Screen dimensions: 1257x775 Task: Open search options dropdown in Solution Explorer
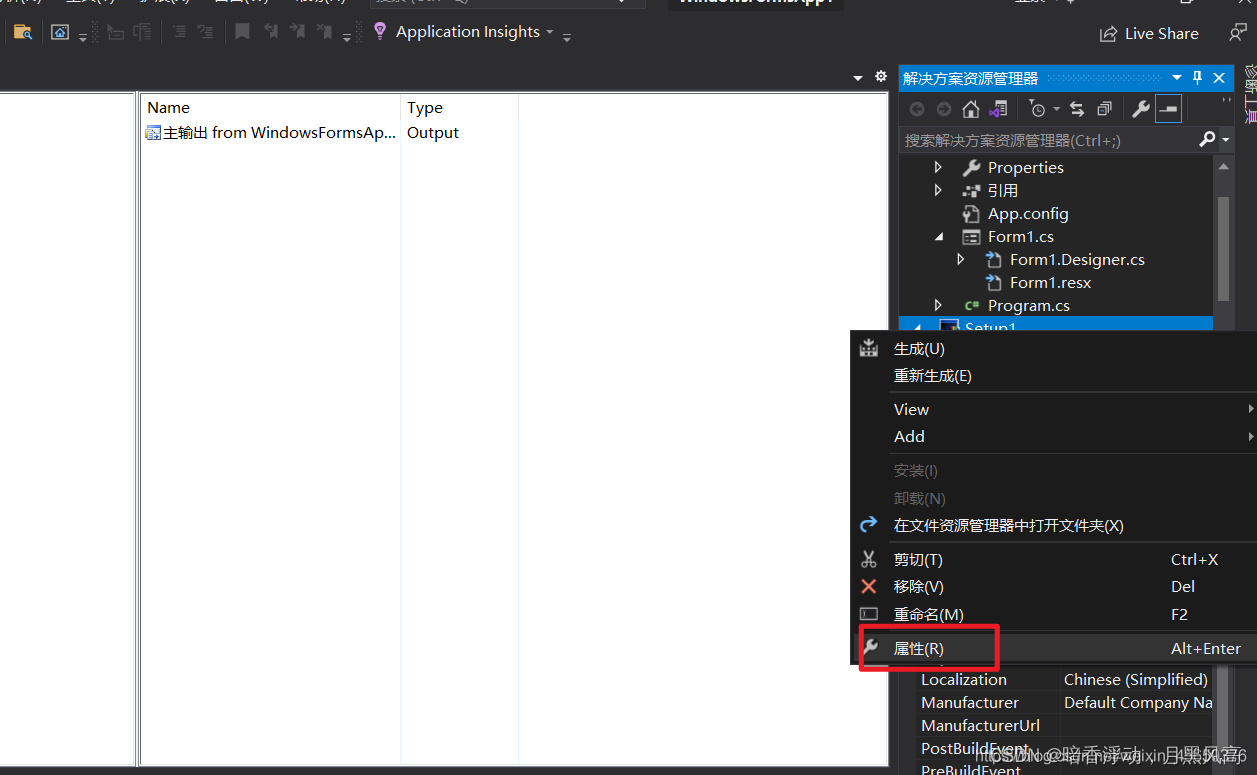[x=1226, y=140]
